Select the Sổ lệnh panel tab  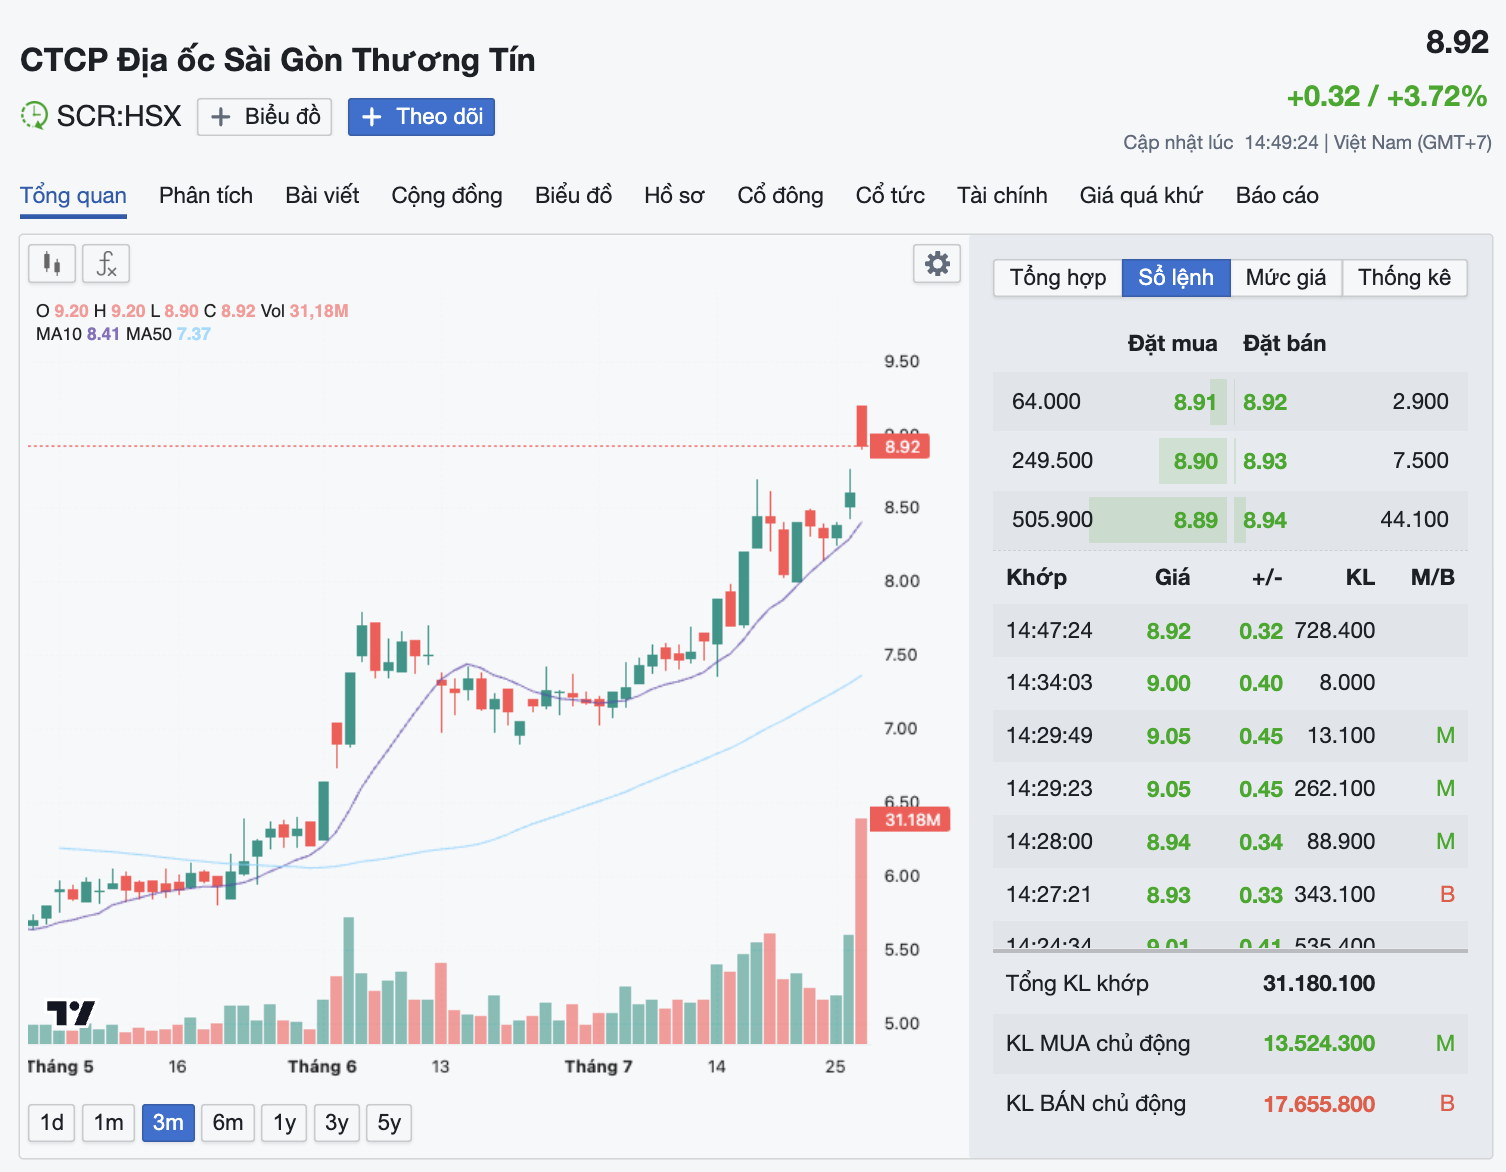point(1176,278)
